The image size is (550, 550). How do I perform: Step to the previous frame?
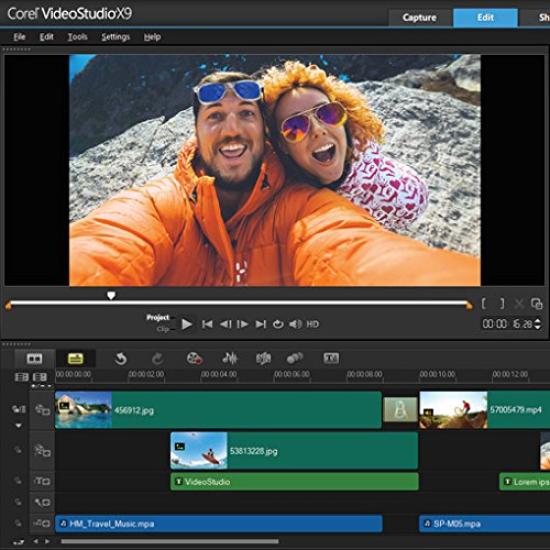tap(225, 324)
